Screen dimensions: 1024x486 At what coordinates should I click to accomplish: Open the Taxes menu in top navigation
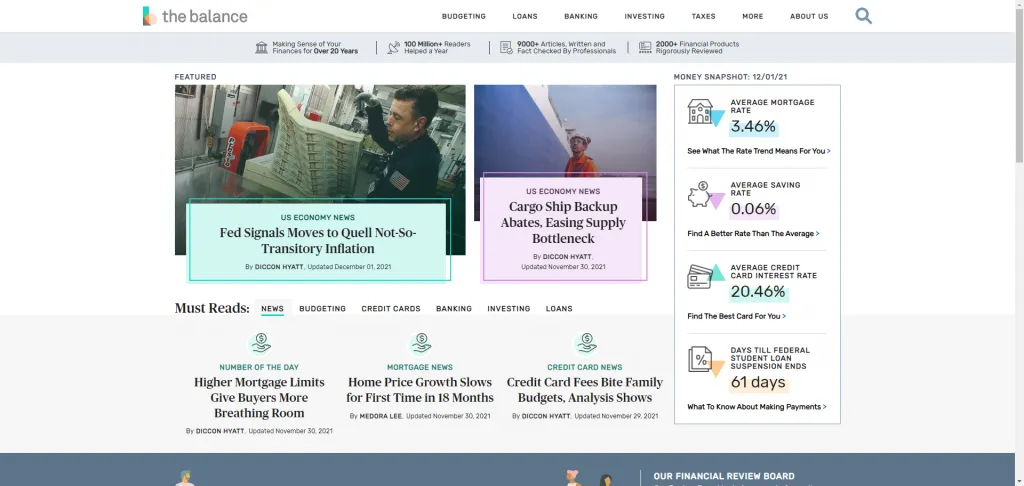pos(703,16)
